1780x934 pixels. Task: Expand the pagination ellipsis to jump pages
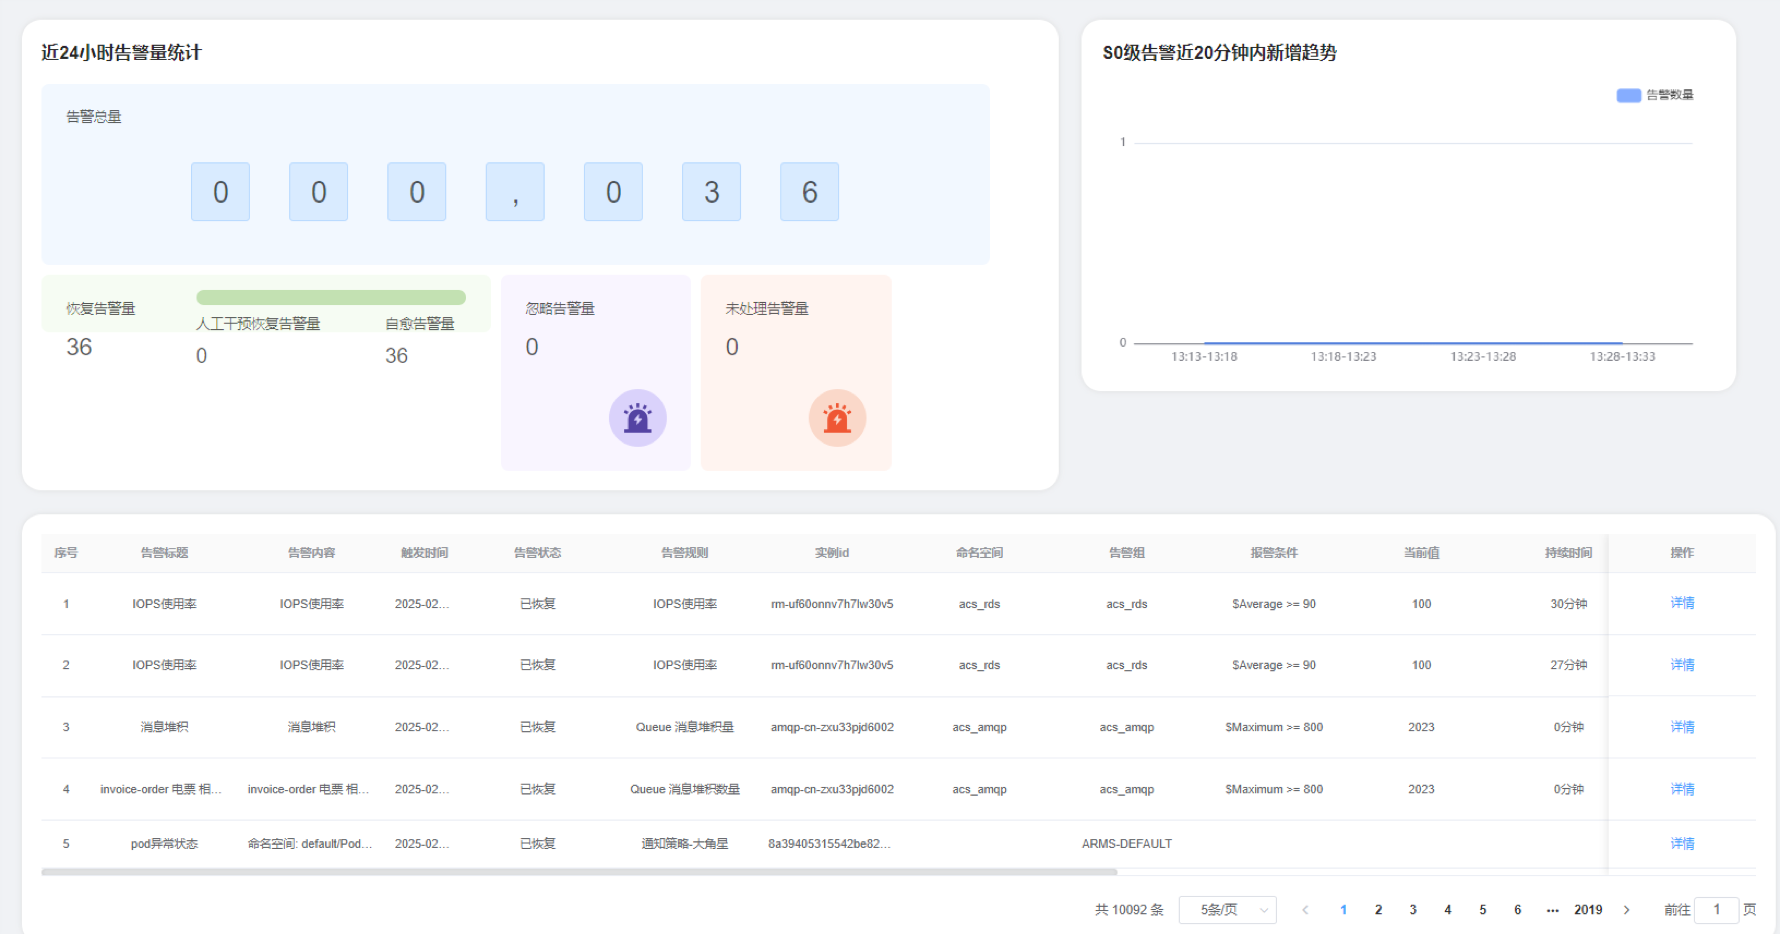click(1552, 910)
